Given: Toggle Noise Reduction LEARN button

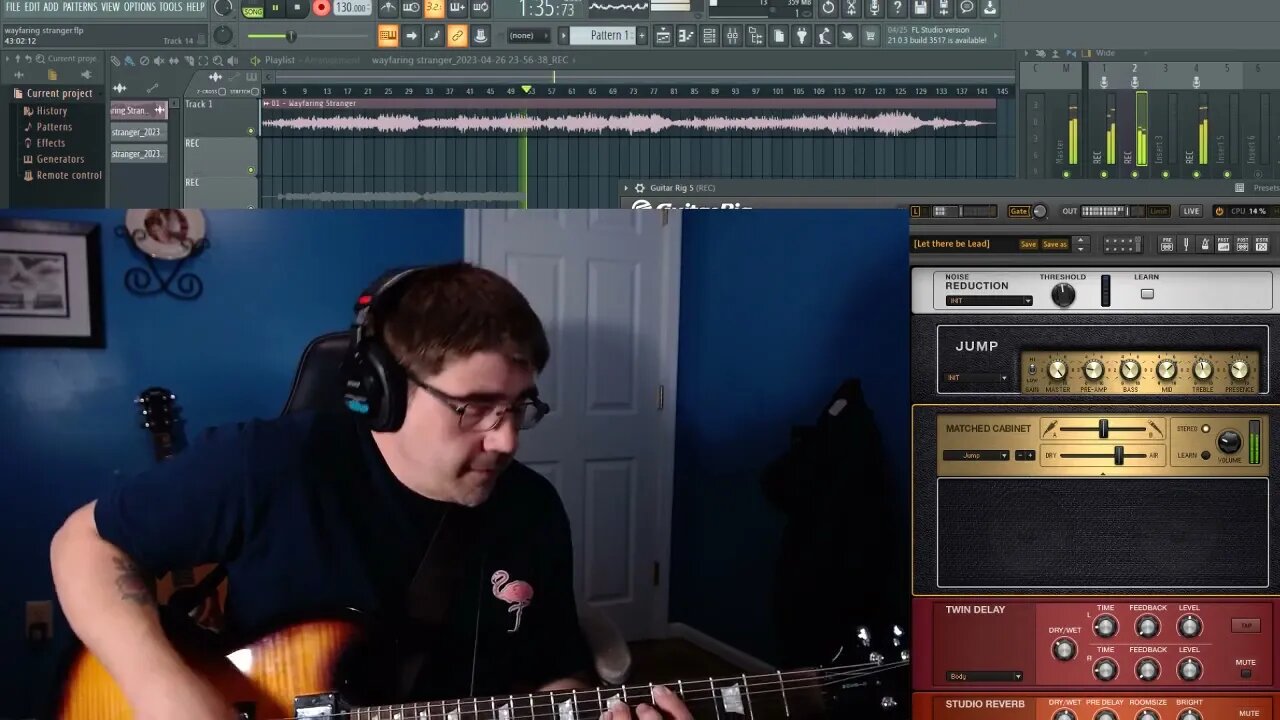Looking at the screenshot, I should pos(1147,294).
